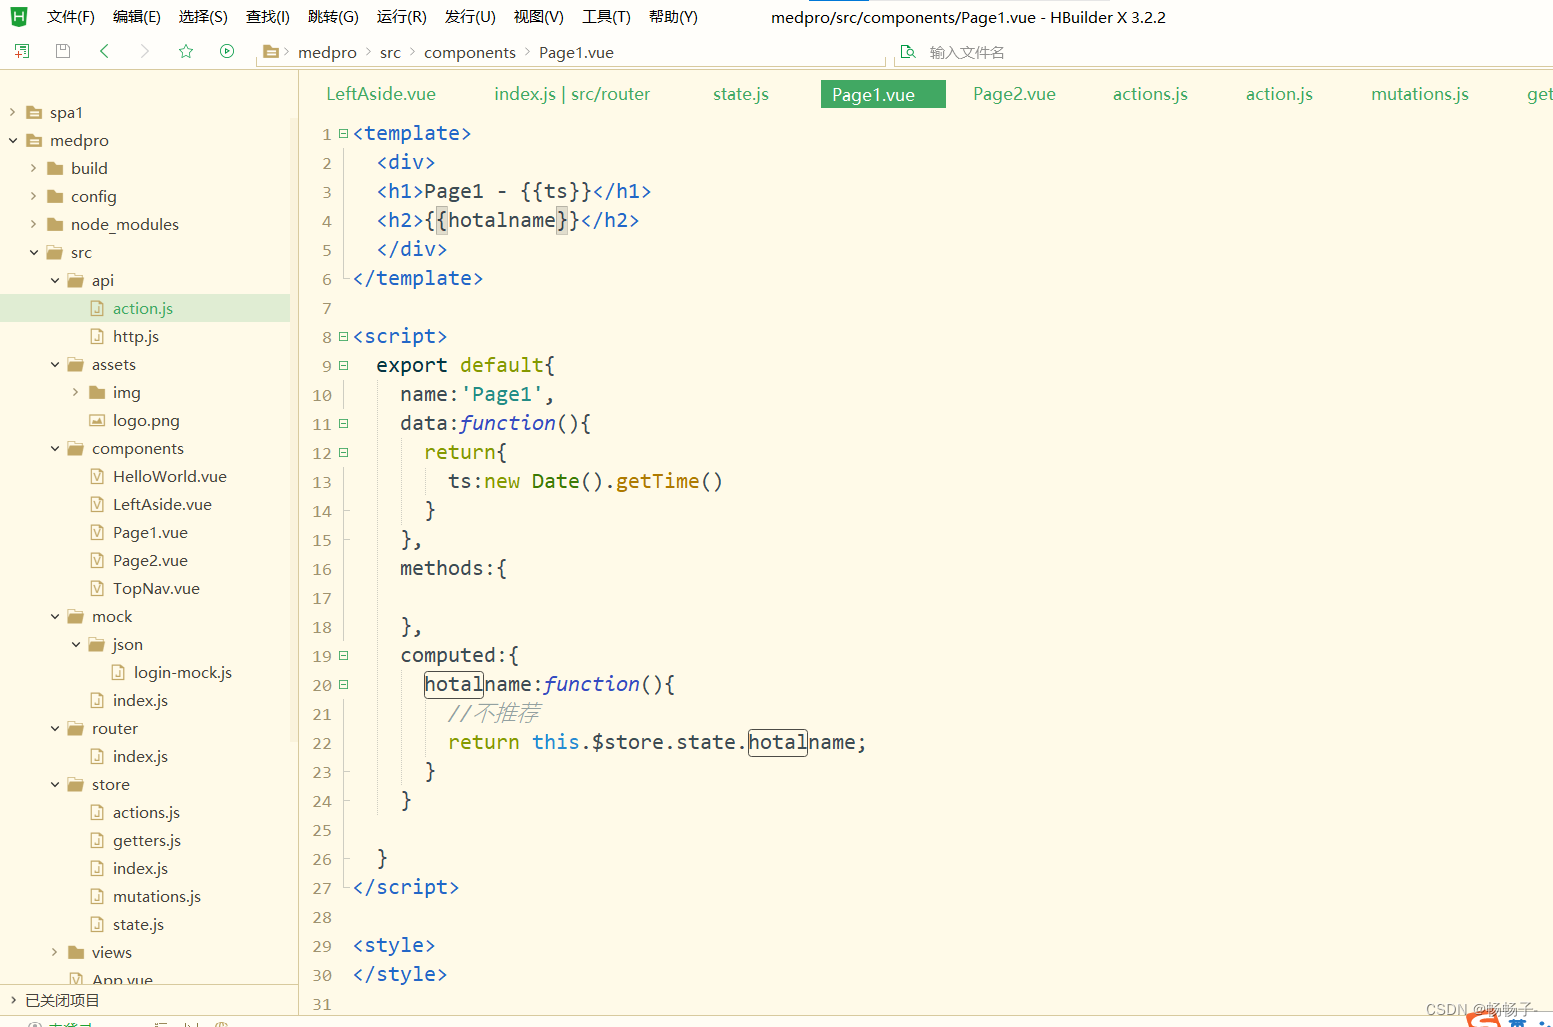Open logo.png in the assets folder
This screenshot has height=1027, width=1553.
145,420
